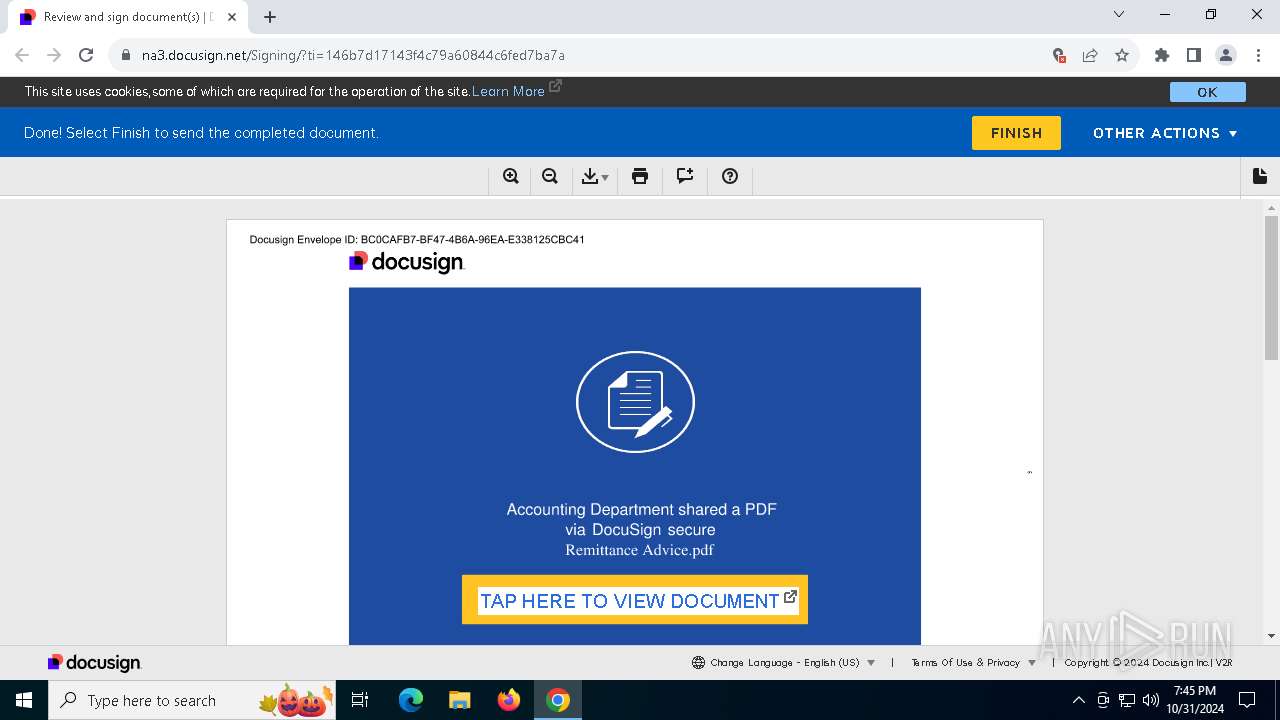1280x720 pixels.
Task: Click the Zoom In magnifier icon
Action: (511, 176)
